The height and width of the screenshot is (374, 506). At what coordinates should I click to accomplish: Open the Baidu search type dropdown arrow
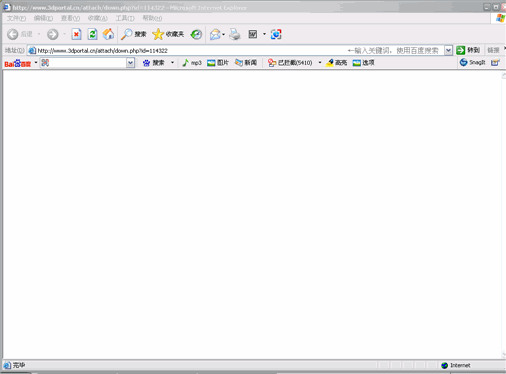tap(172, 63)
